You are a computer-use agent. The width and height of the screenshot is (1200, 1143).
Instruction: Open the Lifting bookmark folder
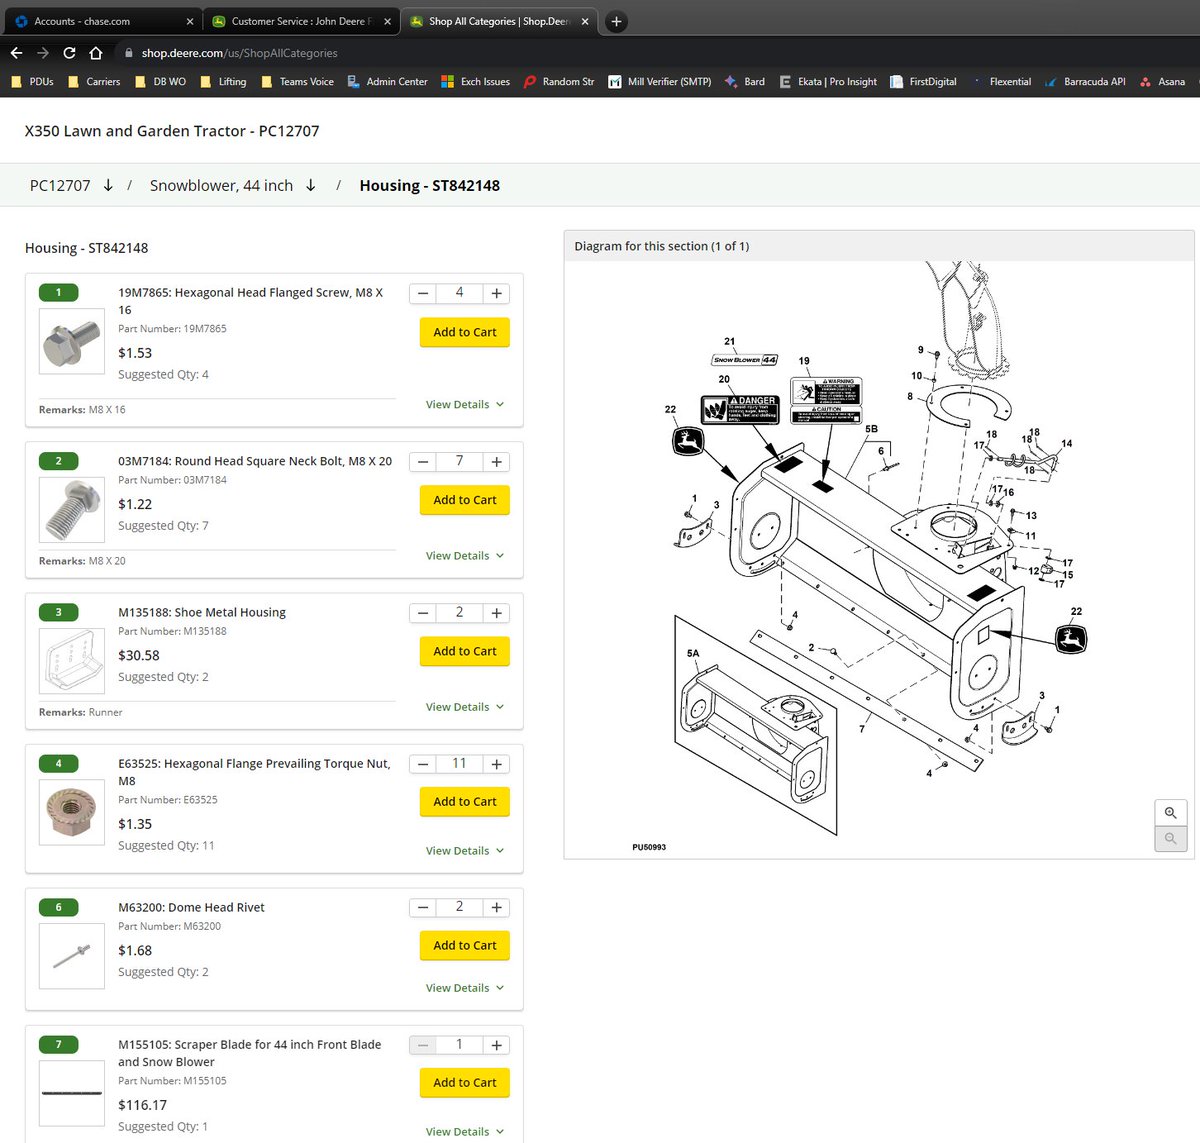tap(223, 82)
